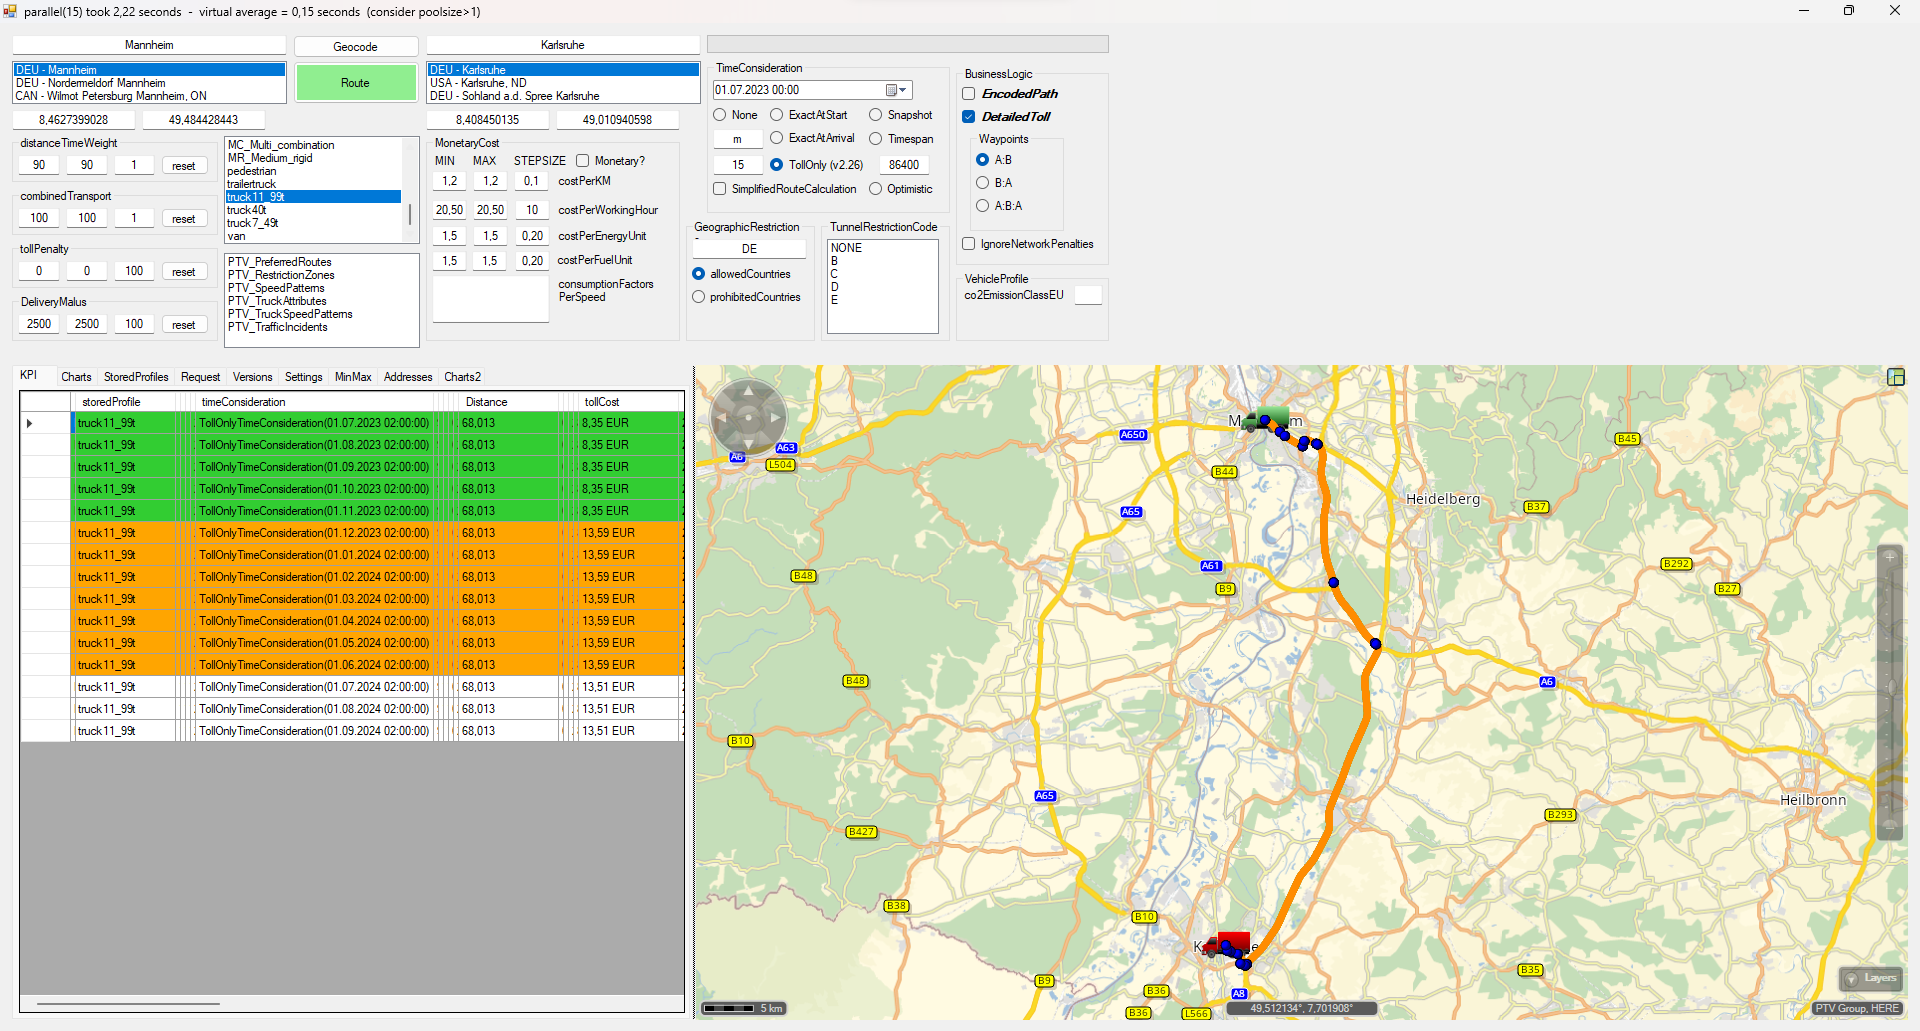The width and height of the screenshot is (1920, 1031).
Task: Select the B:A waypoints radio button
Action: click(x=982, y=183)
